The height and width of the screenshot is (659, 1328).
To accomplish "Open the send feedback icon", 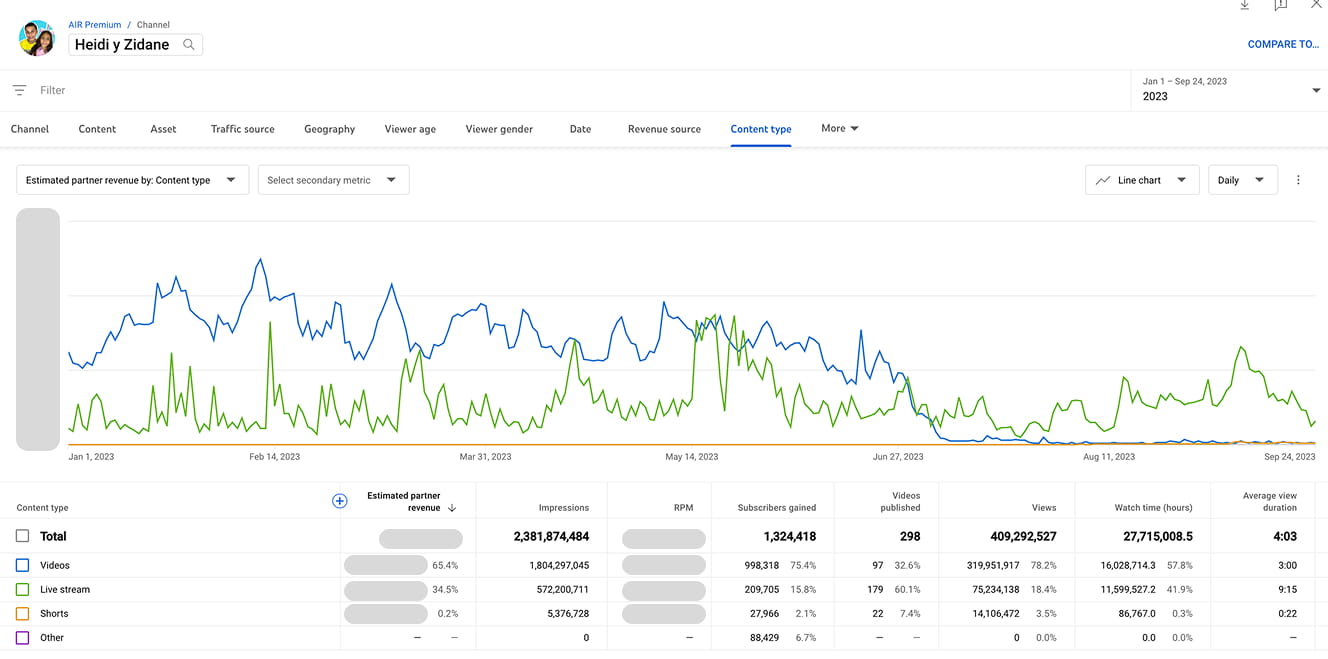I will coord(1281,6).
